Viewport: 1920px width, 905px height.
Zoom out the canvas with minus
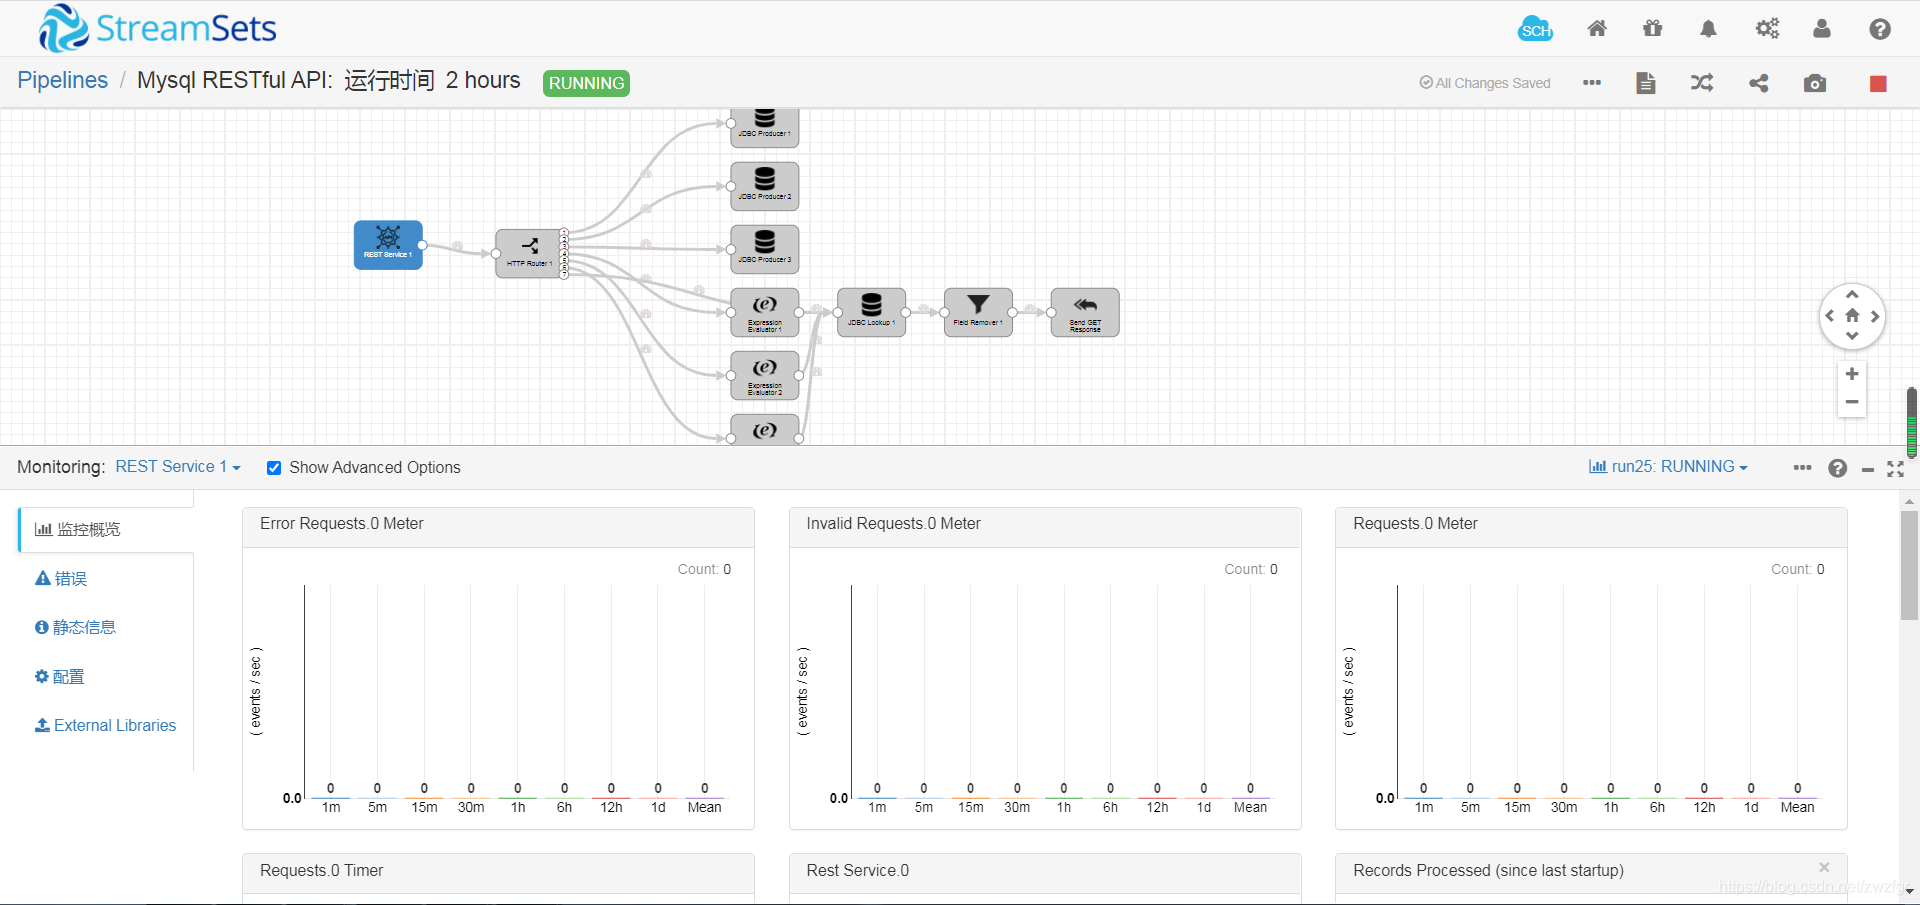[x=1852, y=401]
